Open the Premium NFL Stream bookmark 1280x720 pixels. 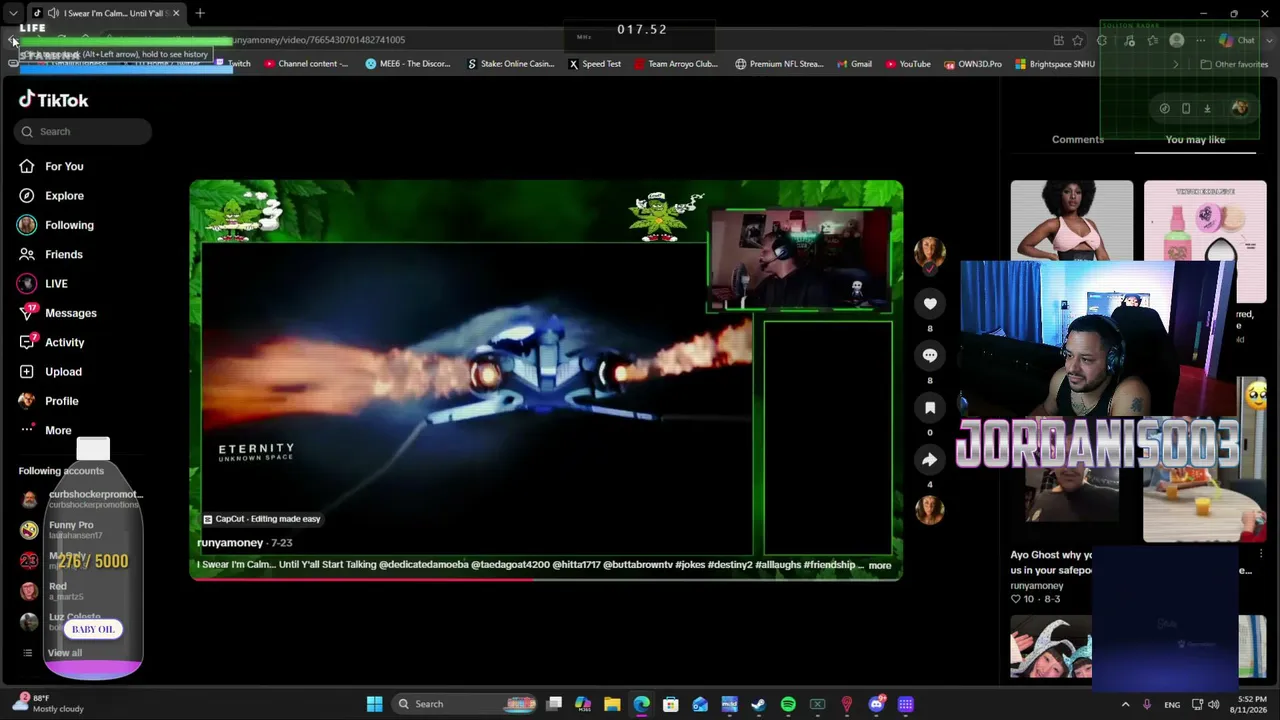tap(779, 64)
